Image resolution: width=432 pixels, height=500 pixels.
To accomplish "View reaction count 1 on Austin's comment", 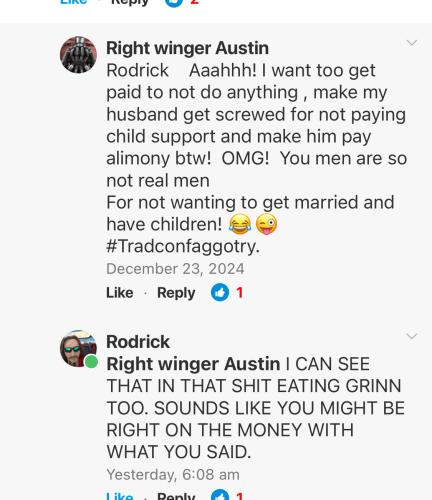I will [239, 293].
